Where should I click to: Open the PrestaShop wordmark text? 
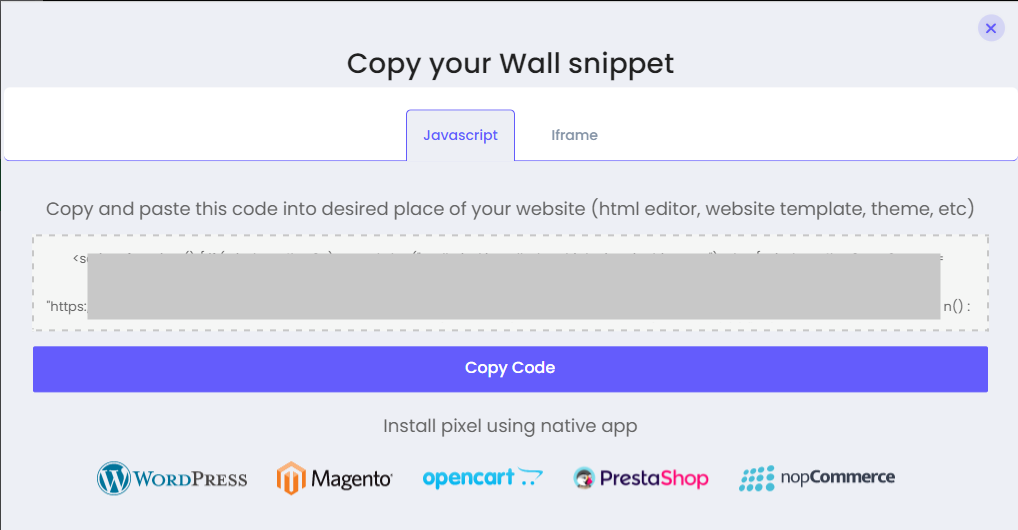[654, 479]
